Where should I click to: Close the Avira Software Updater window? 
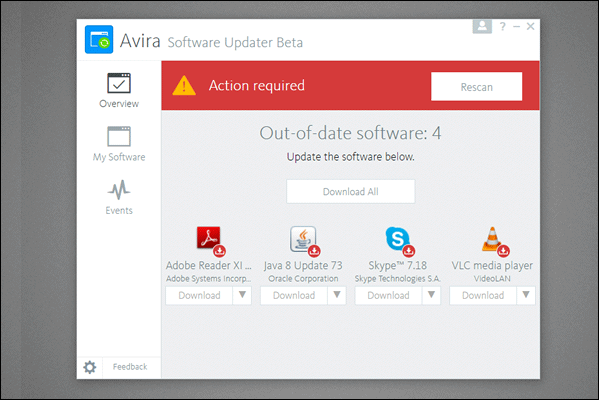pos(530,26)
